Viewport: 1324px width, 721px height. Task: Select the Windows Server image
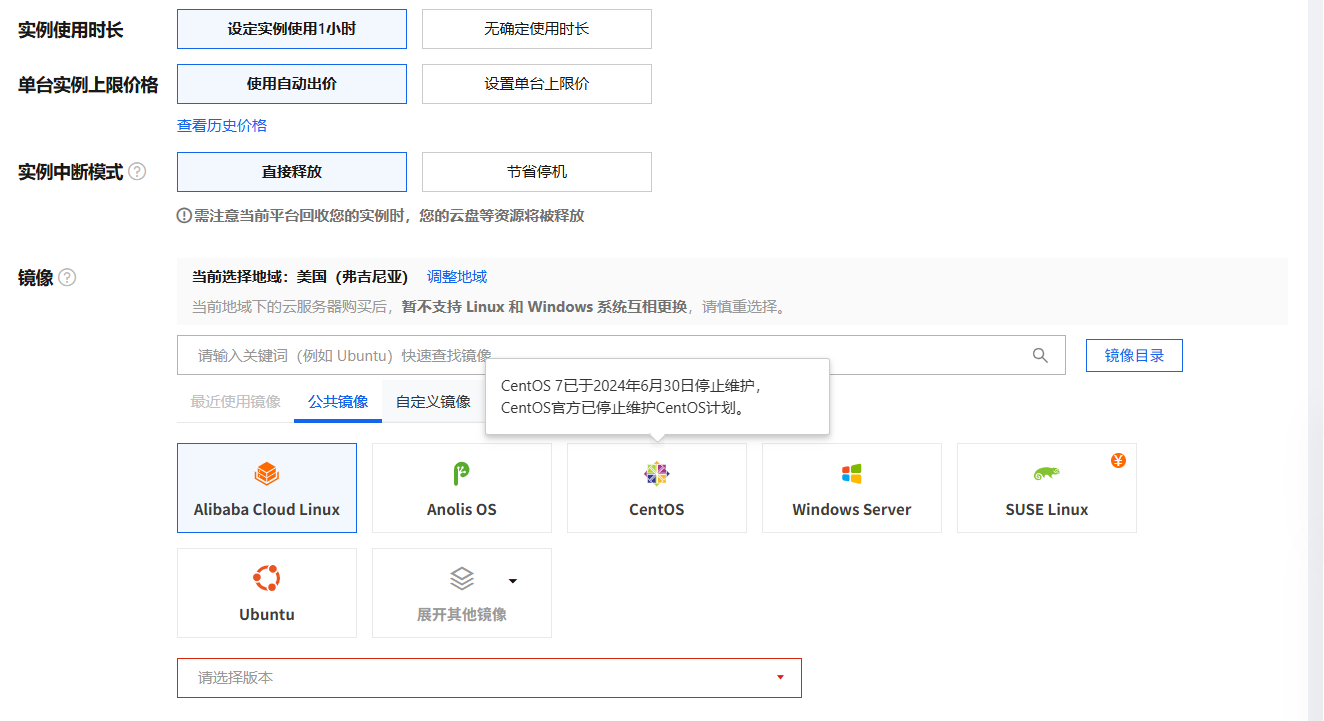(x=851, y=488)
